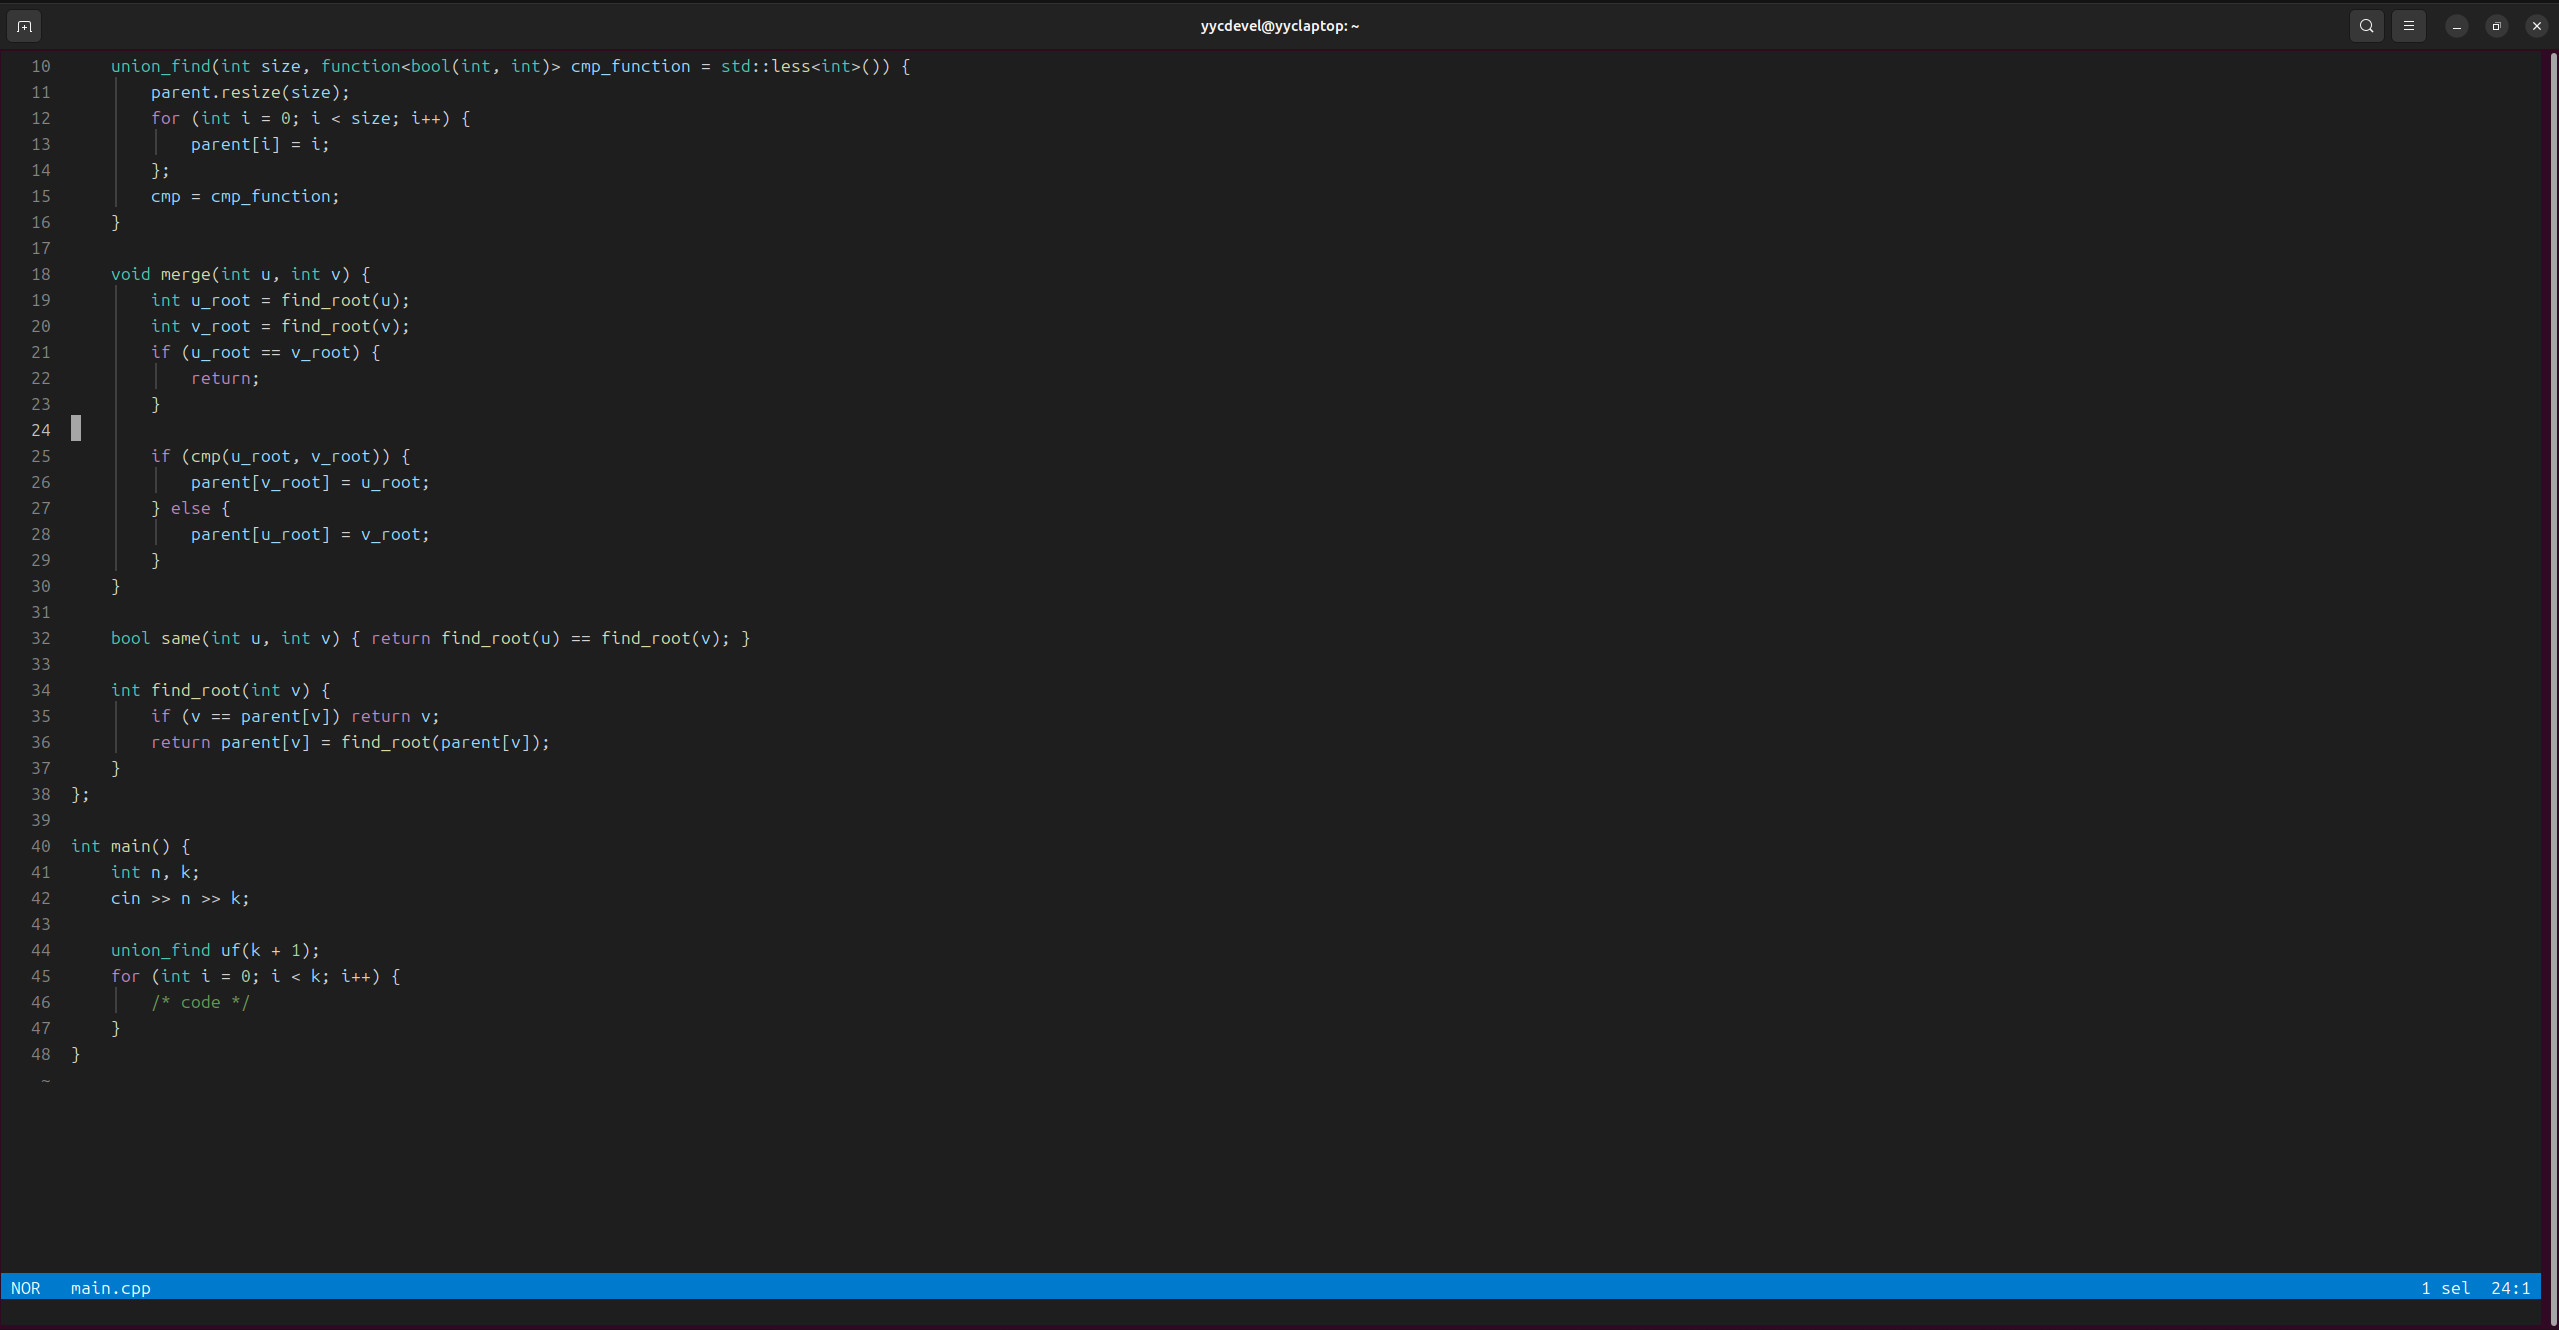Minimize the terminal window

tap(2456, 26)
